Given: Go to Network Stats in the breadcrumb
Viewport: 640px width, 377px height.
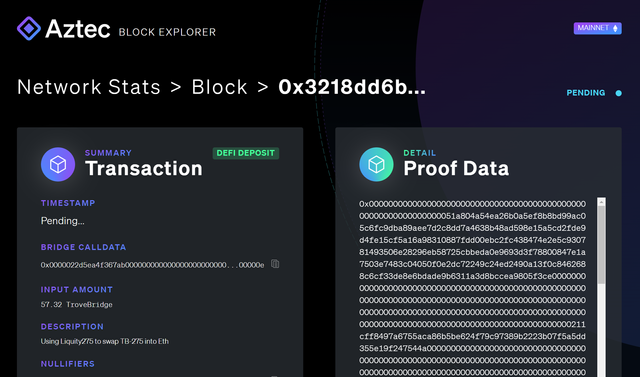Looking at the screenshot, I should [89, 87].
